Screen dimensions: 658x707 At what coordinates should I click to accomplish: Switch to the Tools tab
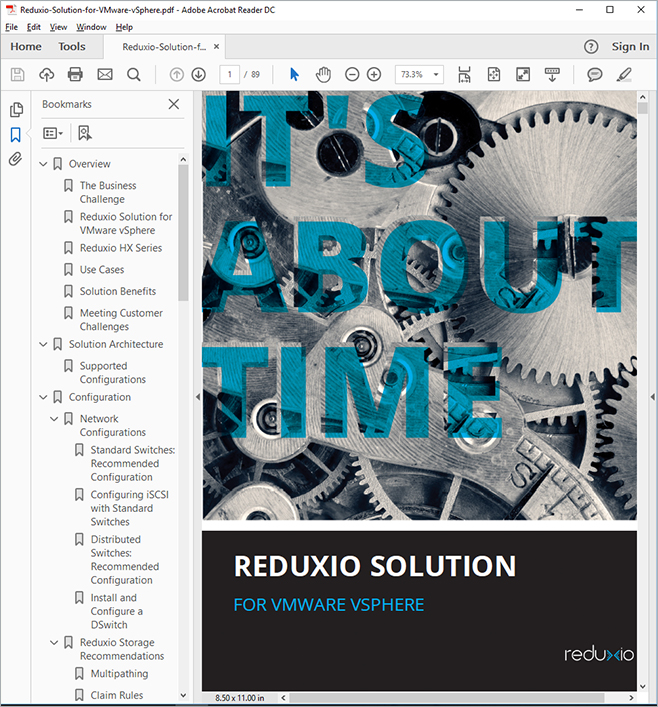pos(72,46)
